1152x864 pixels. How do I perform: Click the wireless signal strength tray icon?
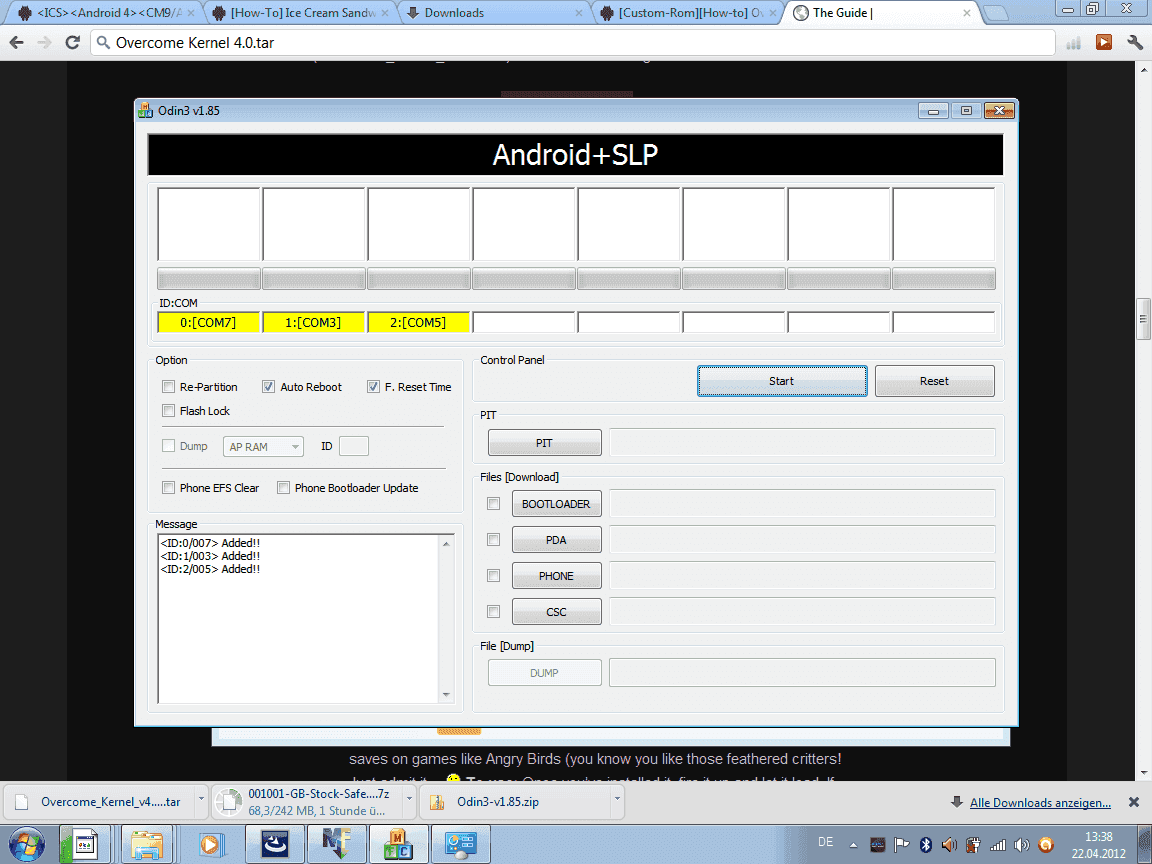997,845
